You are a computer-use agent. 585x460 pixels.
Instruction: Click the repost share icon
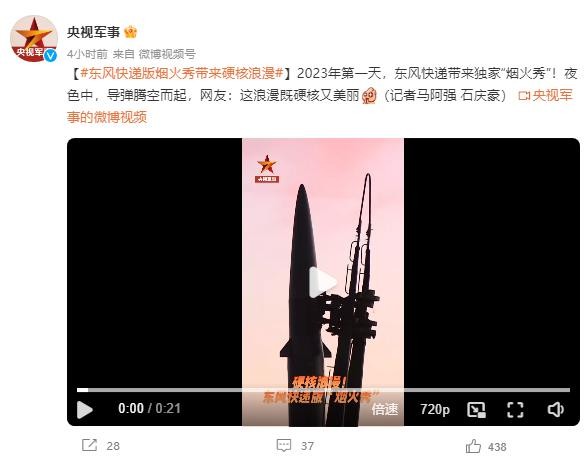pyautogui.click(x=89, y=445)
